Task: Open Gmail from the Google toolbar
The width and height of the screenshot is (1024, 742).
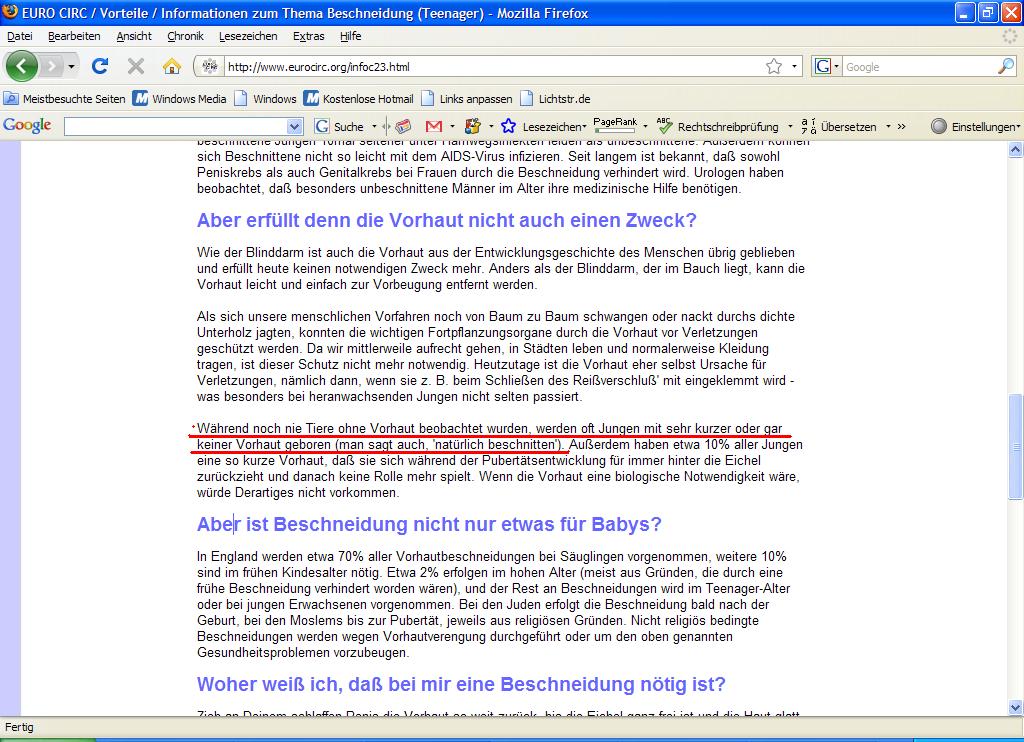Action: [434, 127]
